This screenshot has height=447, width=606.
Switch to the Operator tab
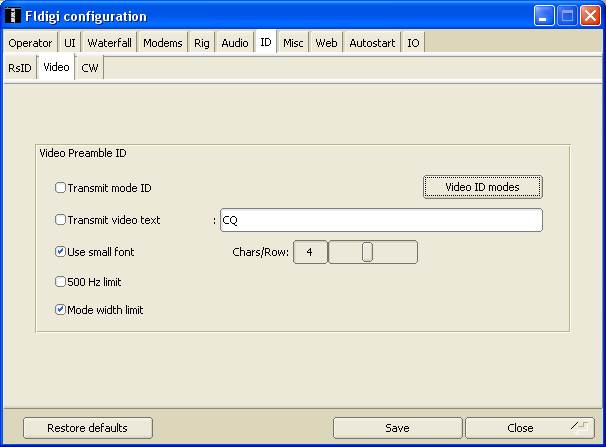point(30,43)
